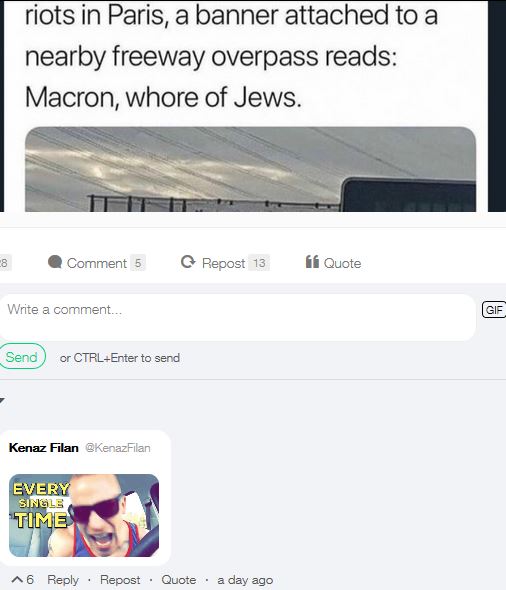Open the embedded overpass banner photo
The width and height of the screenshot is (506, 590).
tap(251, 169)
